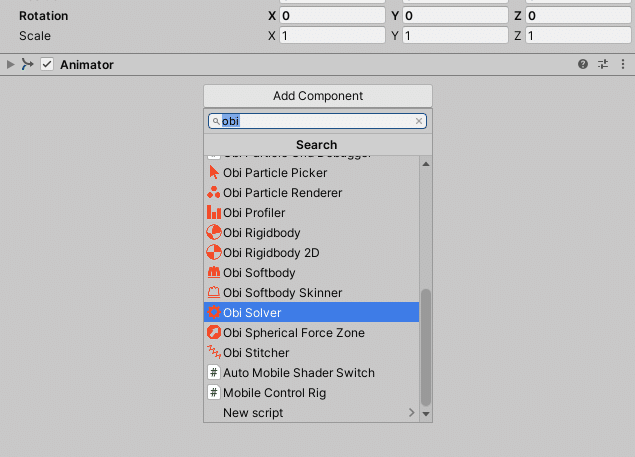Screen dimensions: 635x457
Task: Select Obi Particle Picker component icon
Action: tap(214, 173)
